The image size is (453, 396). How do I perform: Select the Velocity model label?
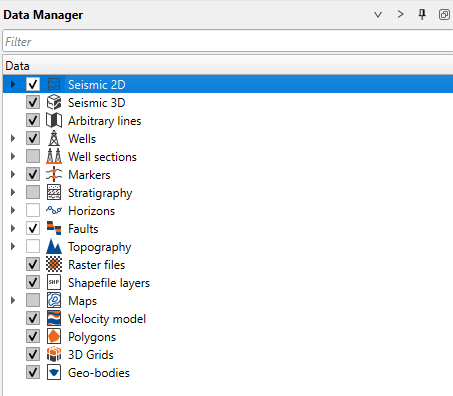coord(107,319)
